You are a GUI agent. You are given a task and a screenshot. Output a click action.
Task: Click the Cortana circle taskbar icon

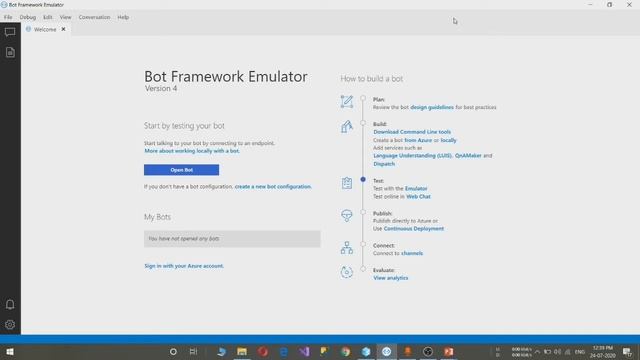tap(173, 351)
